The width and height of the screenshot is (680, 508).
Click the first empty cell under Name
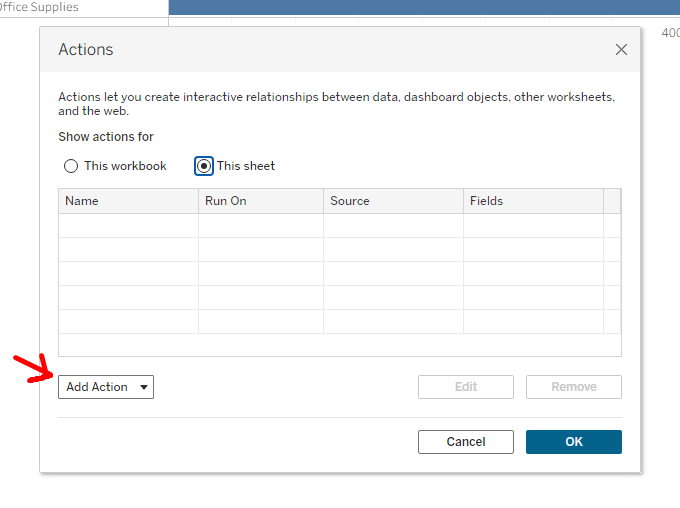(128, 225)
